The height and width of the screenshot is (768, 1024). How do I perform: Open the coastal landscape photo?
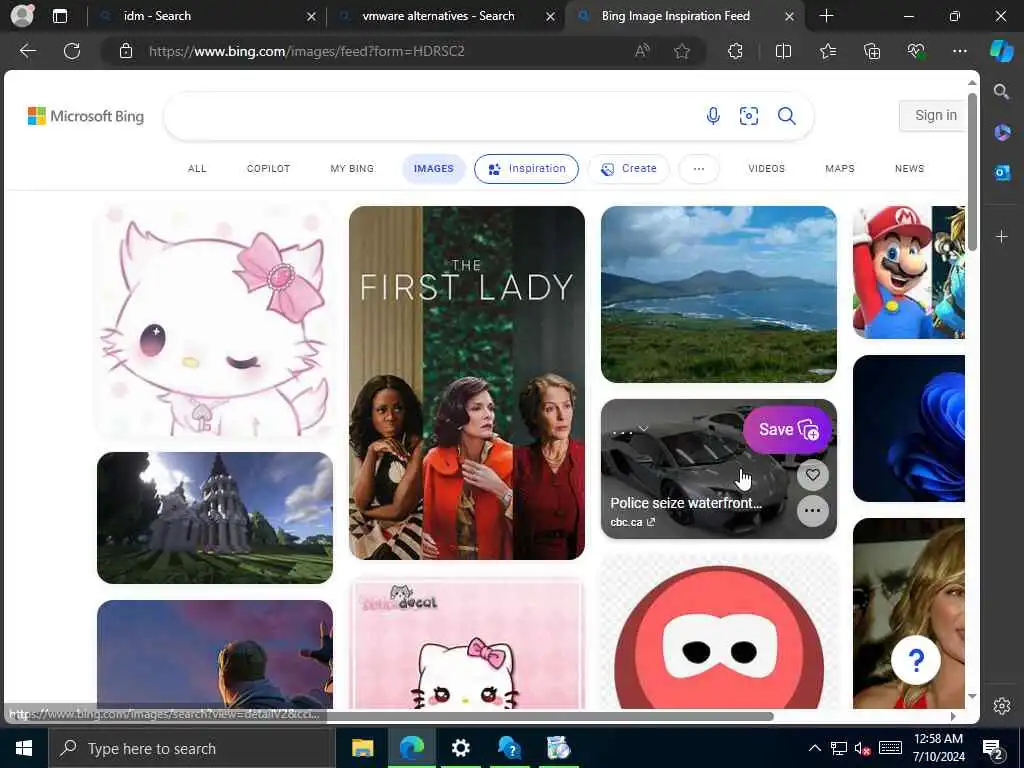(718, 295)
